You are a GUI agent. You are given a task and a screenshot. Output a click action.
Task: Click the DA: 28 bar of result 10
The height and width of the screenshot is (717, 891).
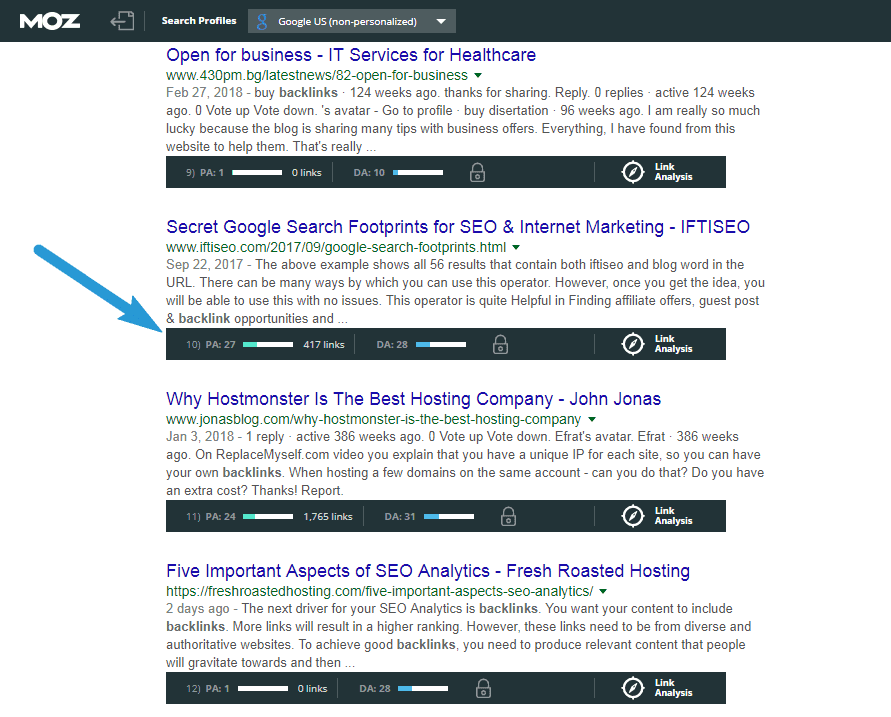point(441,344)
